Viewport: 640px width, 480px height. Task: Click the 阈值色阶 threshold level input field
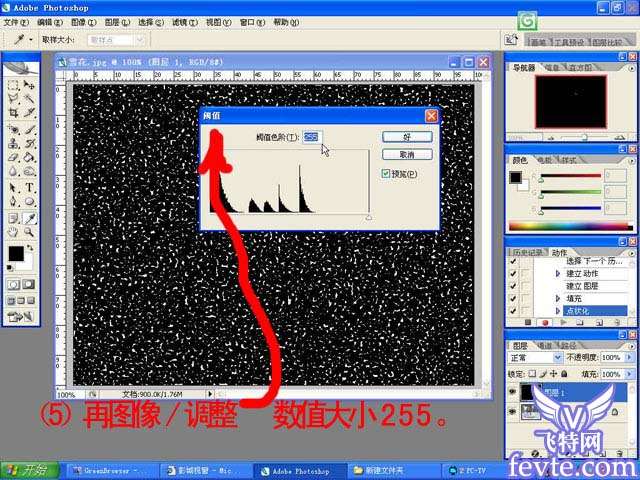(x=311, y=135)
